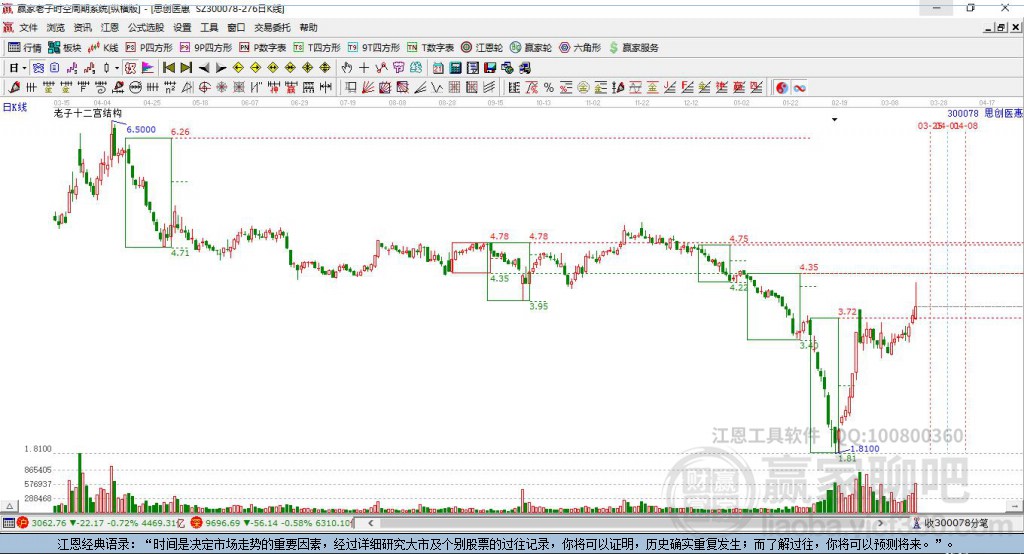Click the red floppy save icon
Image resolution: width=1024 pixels, height=554 pixels.
click(x=490, y=68)
